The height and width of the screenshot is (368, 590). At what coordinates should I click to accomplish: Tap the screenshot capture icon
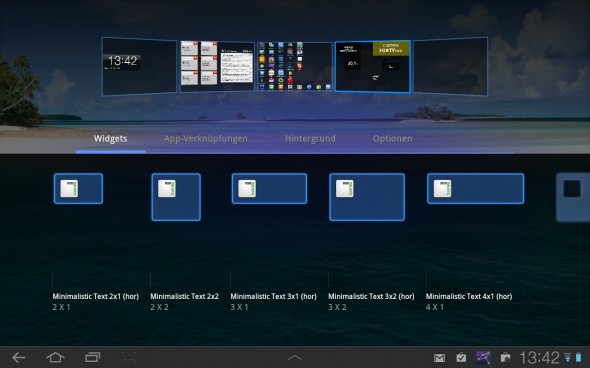tap(129, 357)
